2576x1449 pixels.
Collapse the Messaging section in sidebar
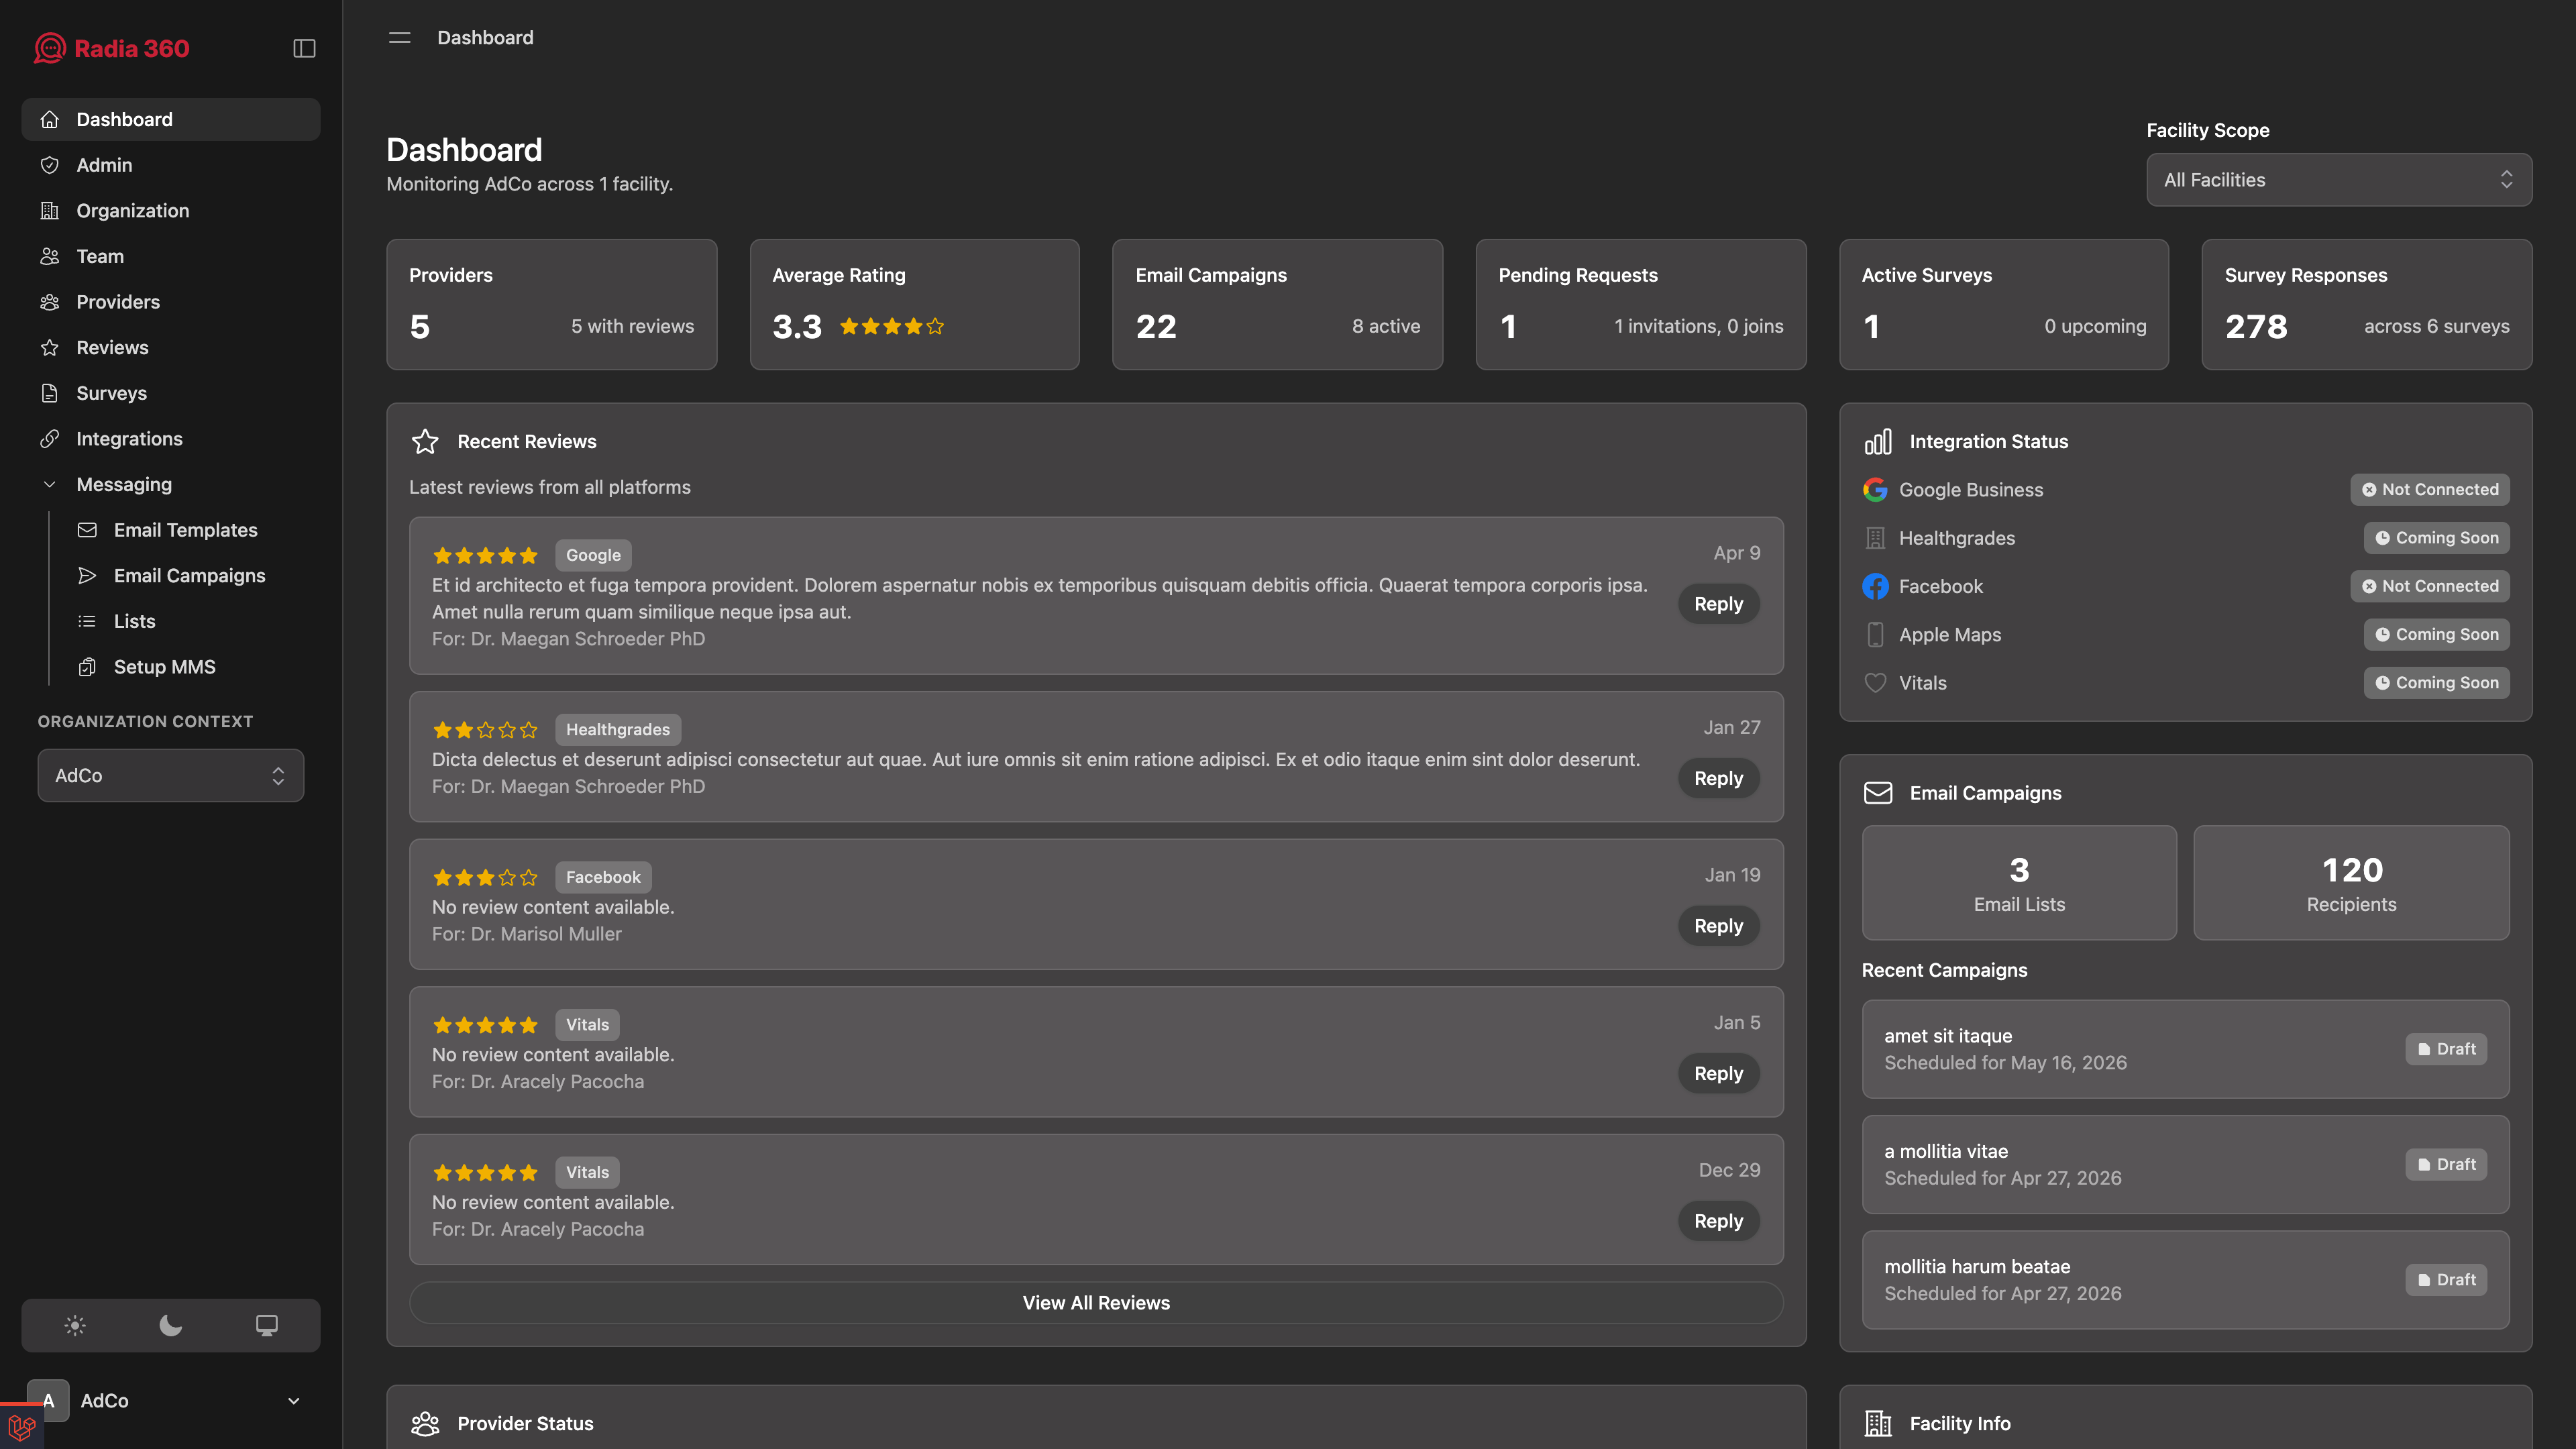tap(49, 484)
